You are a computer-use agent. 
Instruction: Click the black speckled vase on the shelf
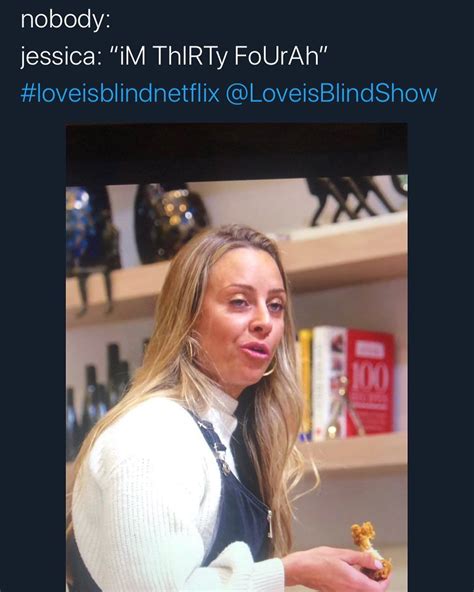pos(170,224)
